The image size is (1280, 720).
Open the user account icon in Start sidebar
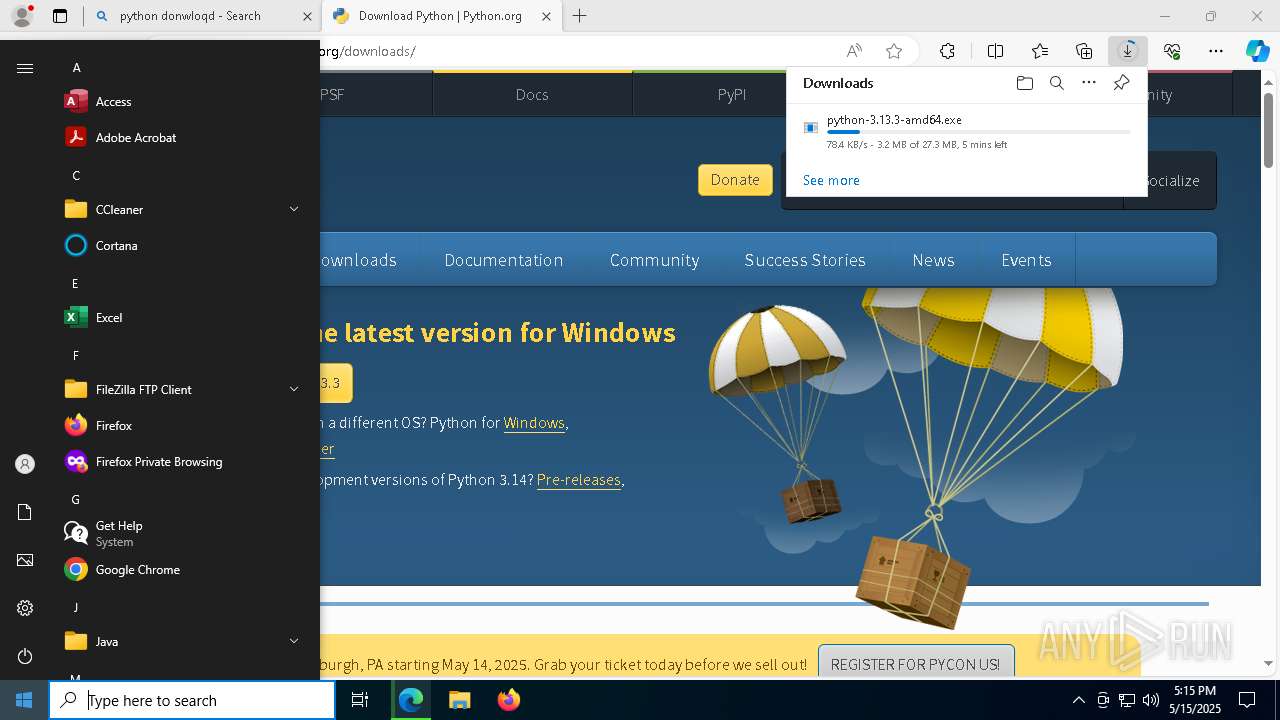point(25,464)
